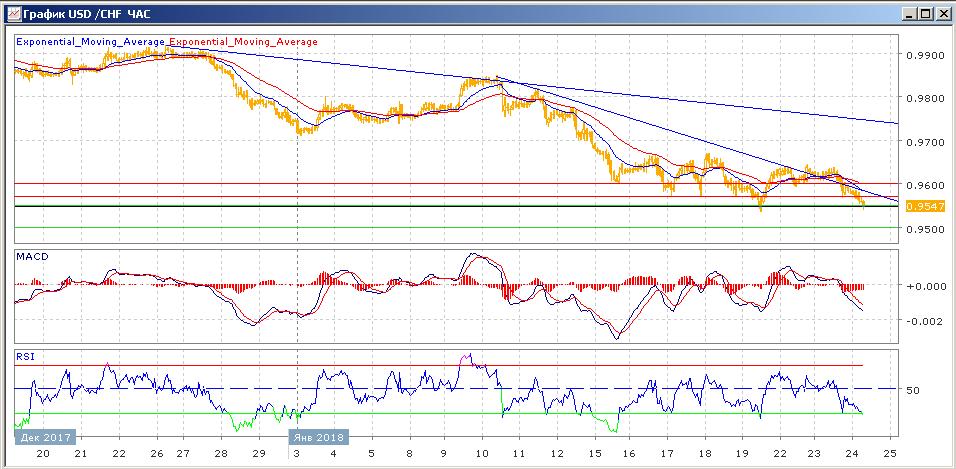Screen dimensions: 956x469
Task: Minimize the USD/CHF chart window
Action: click(908, 13)
